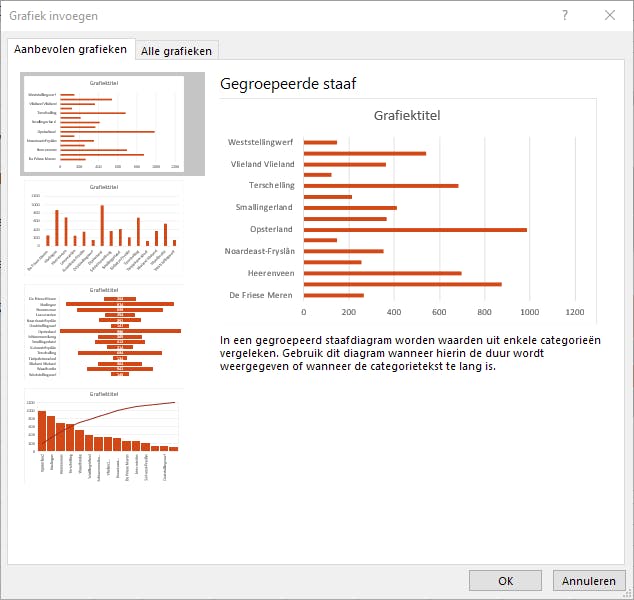
Task: Click the Terschelling axis label
Action: (272, 185)
